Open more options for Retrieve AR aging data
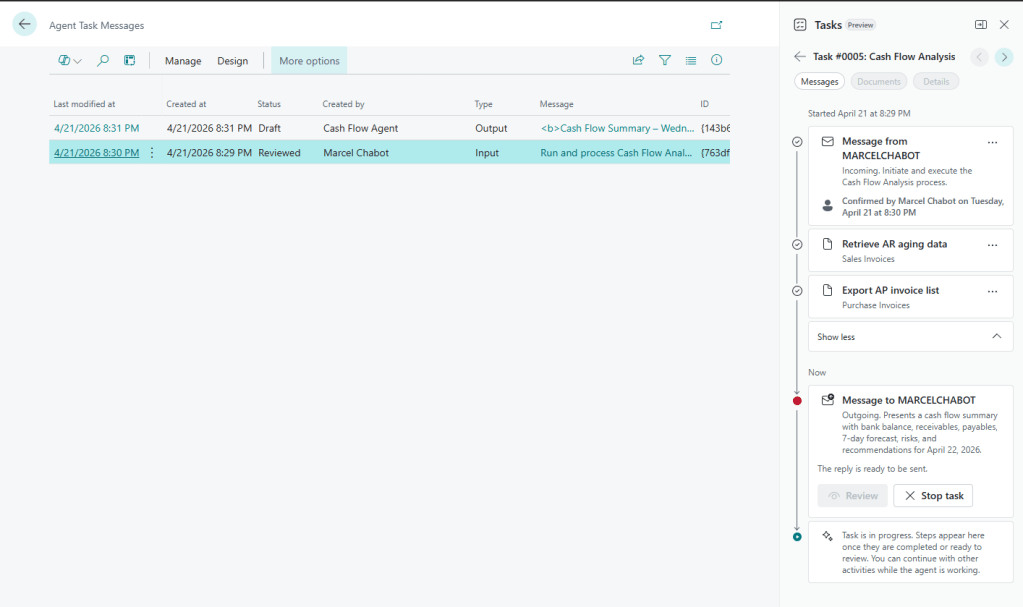The width and height of the screenshot is (1023, 607). (992, 244)
